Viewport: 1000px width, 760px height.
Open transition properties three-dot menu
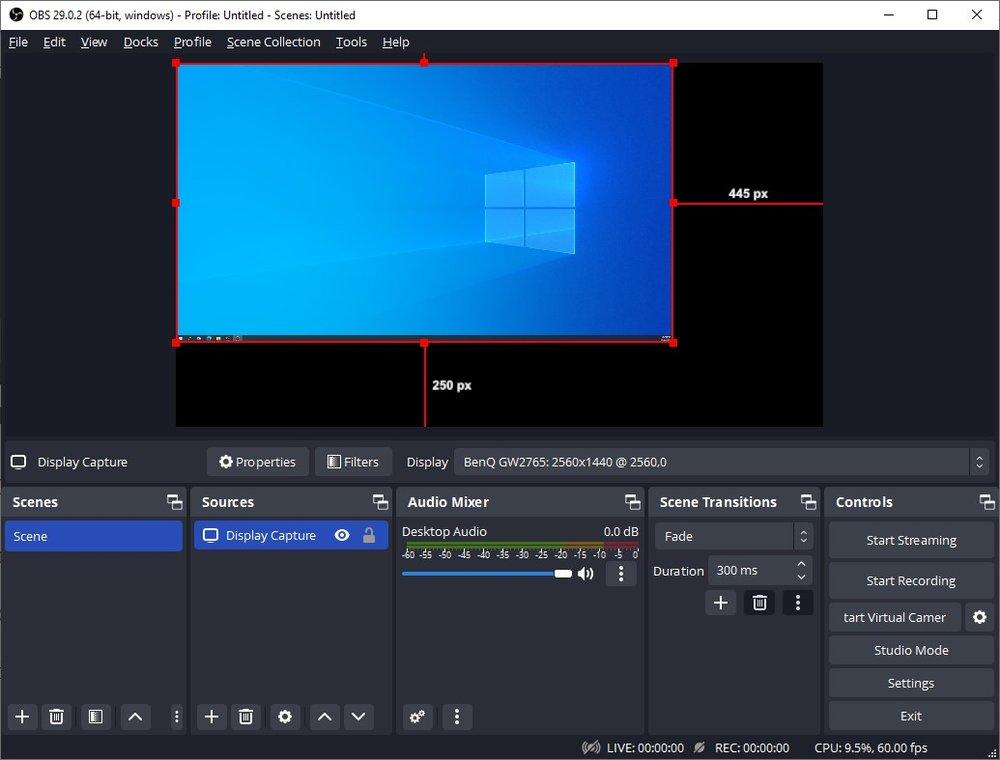[x=798, y=603]
